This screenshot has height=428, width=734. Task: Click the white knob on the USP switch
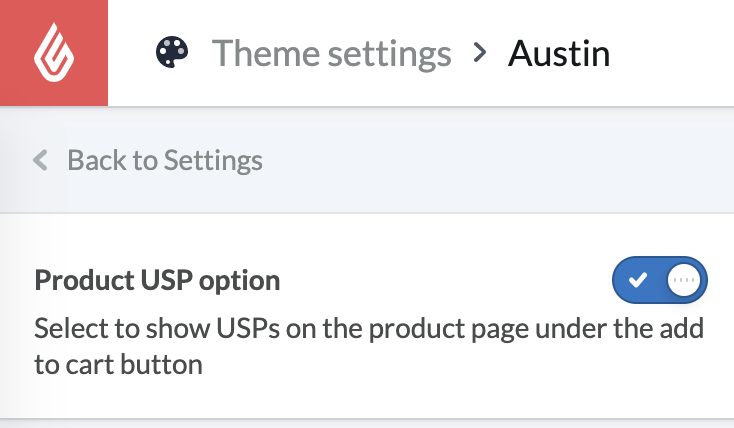click(x=684, y=280)
